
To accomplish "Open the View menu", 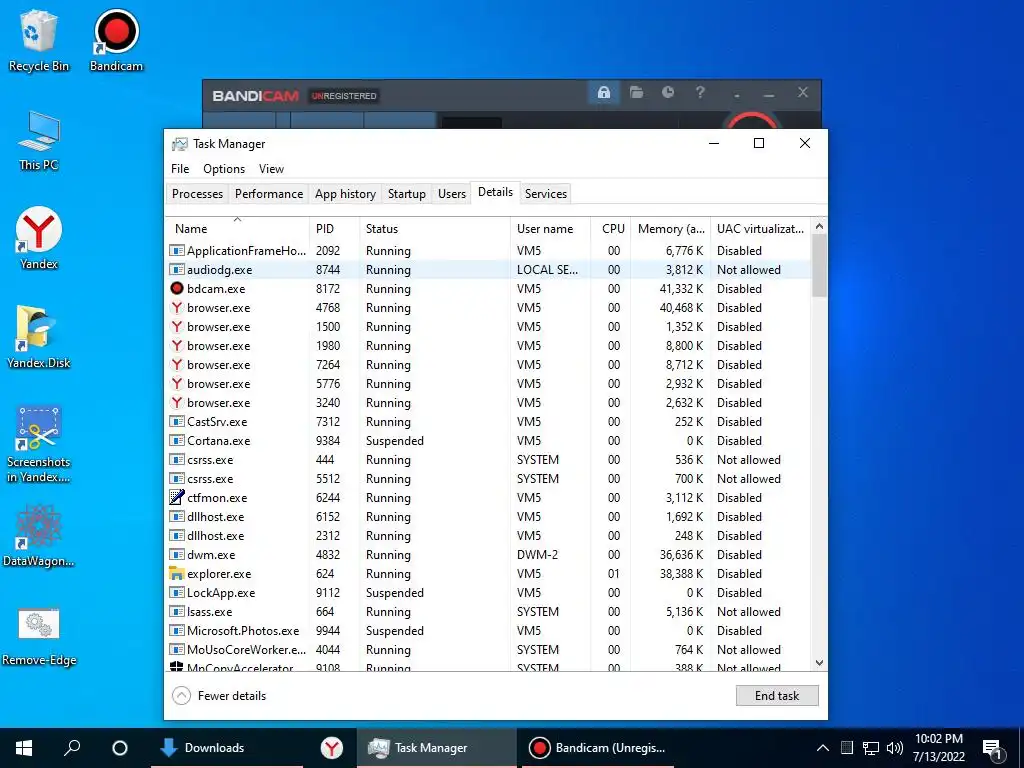I will coord(271,168).
